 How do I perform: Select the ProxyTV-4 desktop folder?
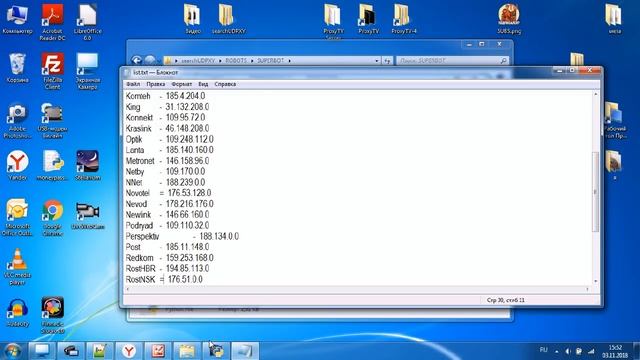pyautogui.click(x=403, y=19)
